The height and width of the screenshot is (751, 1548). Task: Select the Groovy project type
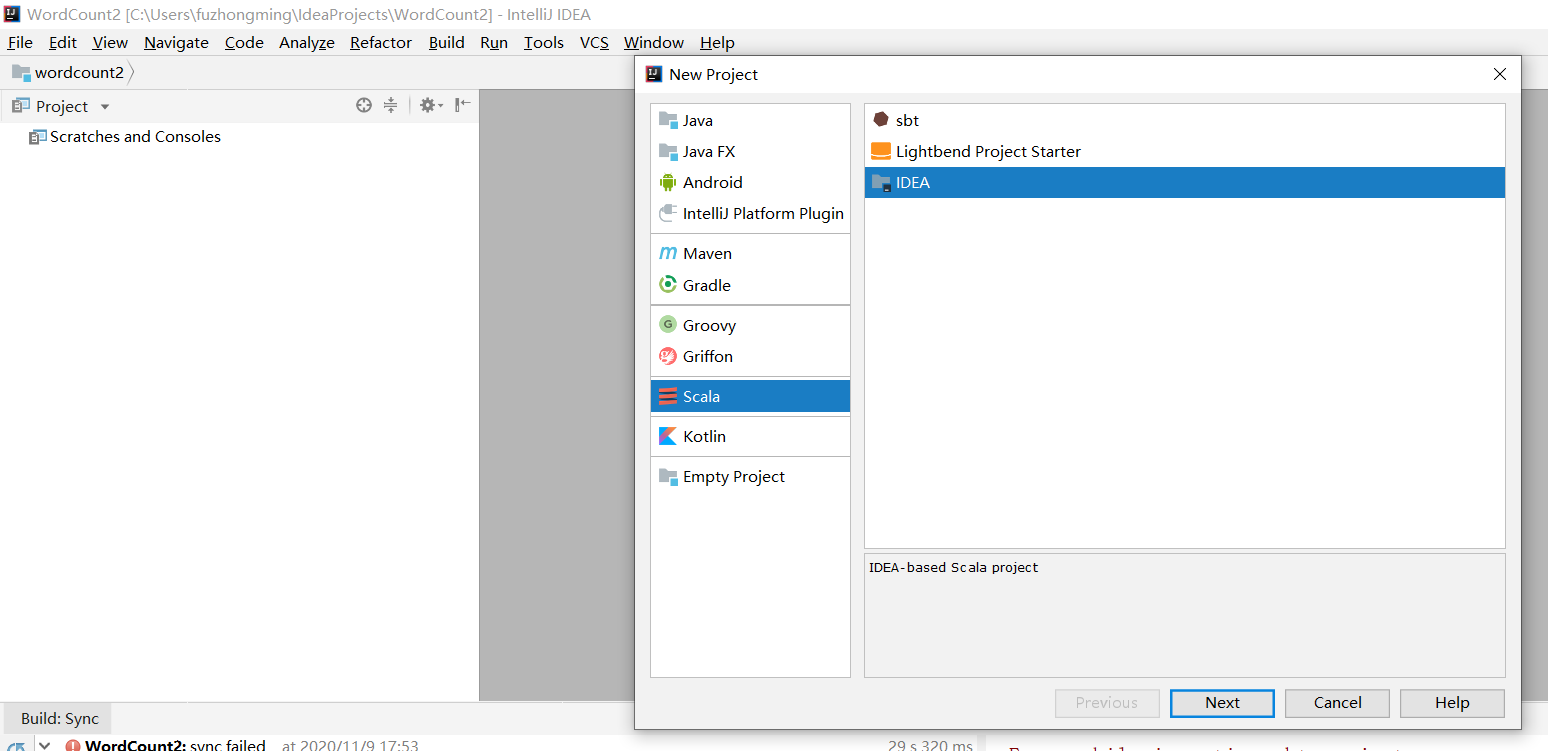point(708,324)
